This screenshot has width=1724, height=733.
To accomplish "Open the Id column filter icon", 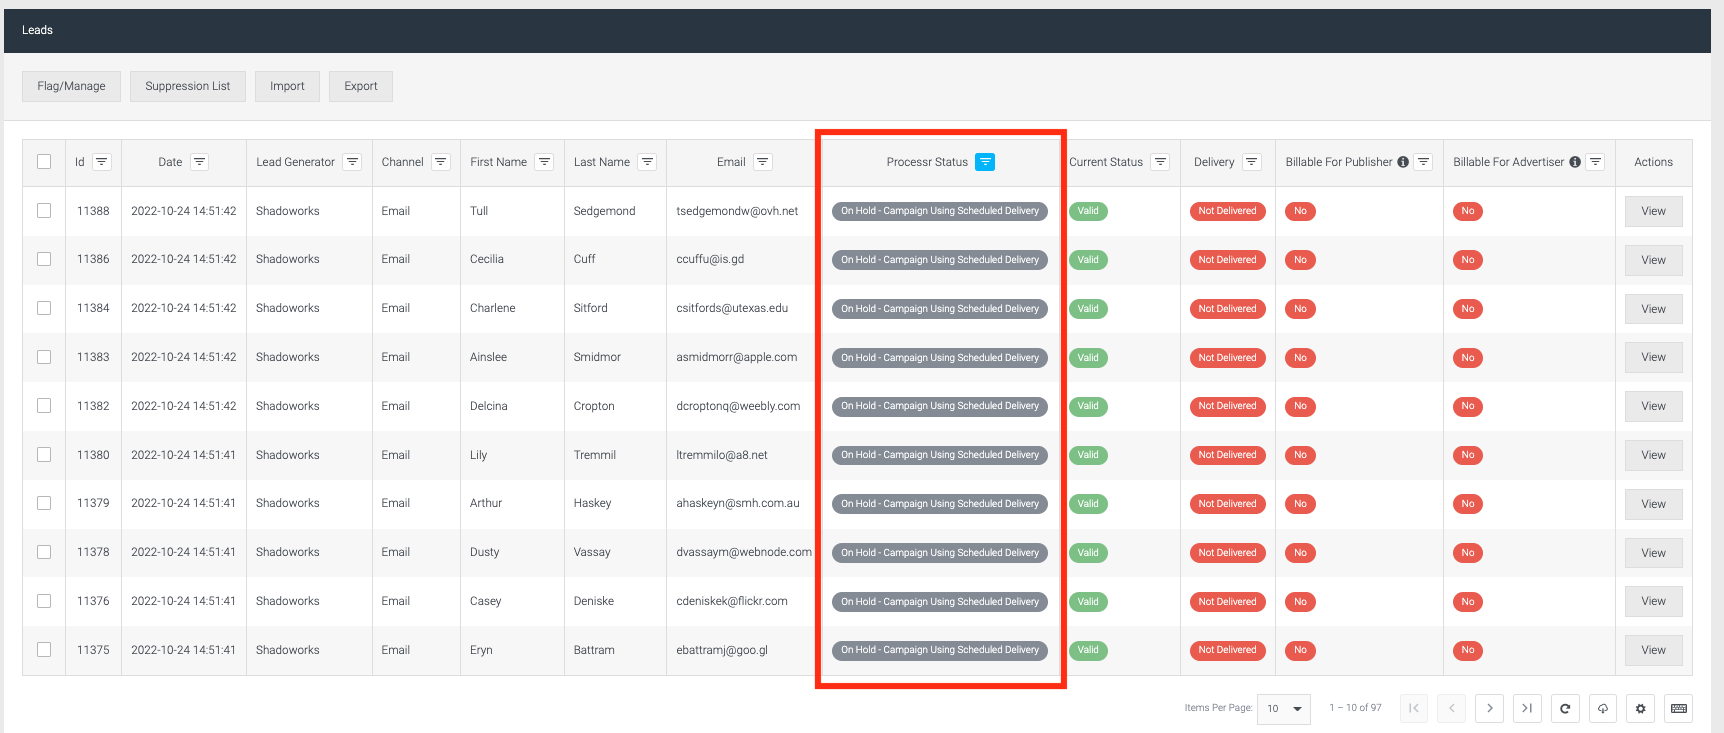I will pyautogui.click(x=102, y=162).
